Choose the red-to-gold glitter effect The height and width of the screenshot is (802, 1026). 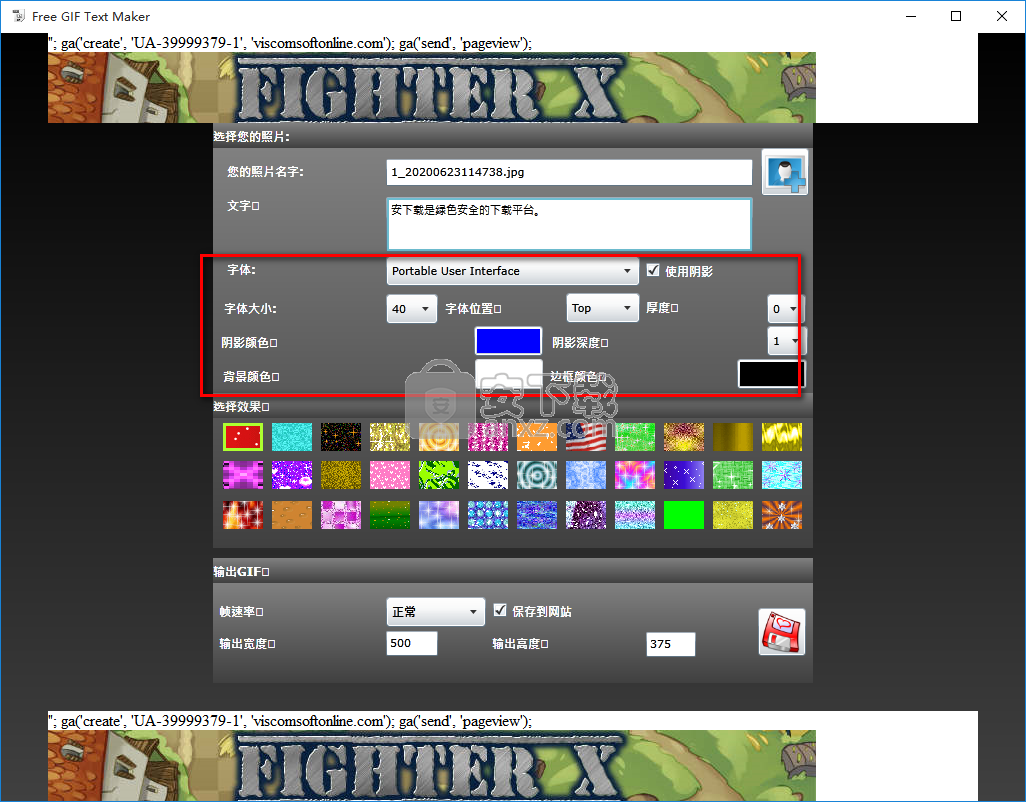click(x=684, y=437)
